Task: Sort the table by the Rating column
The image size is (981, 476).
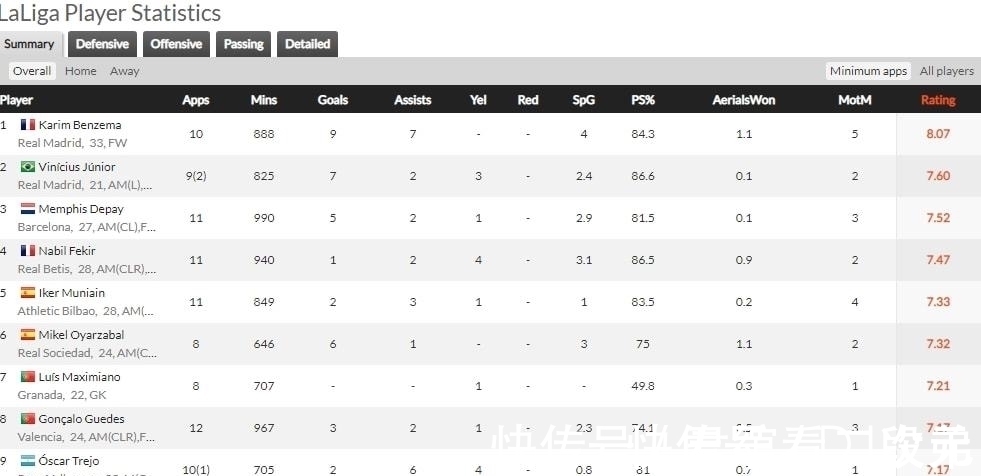Action: [937, 100]
